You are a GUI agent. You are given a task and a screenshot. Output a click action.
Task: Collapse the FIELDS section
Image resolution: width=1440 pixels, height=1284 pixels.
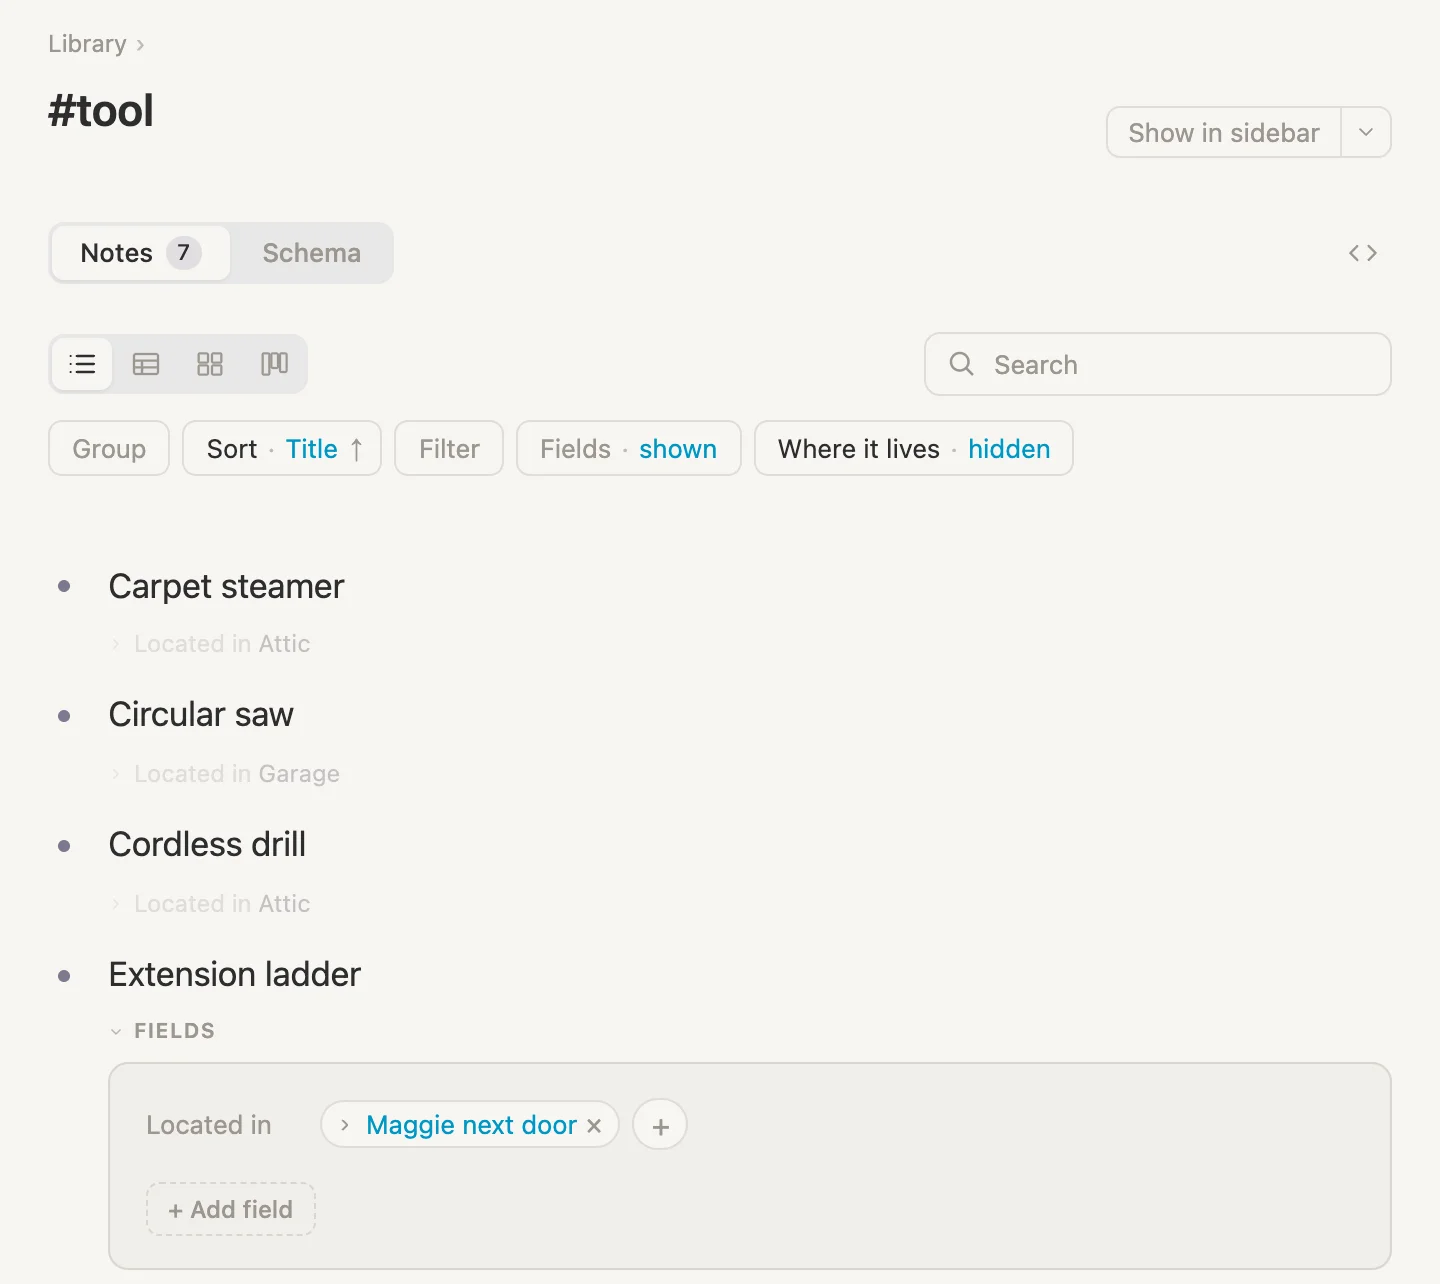pos(116,1031)
